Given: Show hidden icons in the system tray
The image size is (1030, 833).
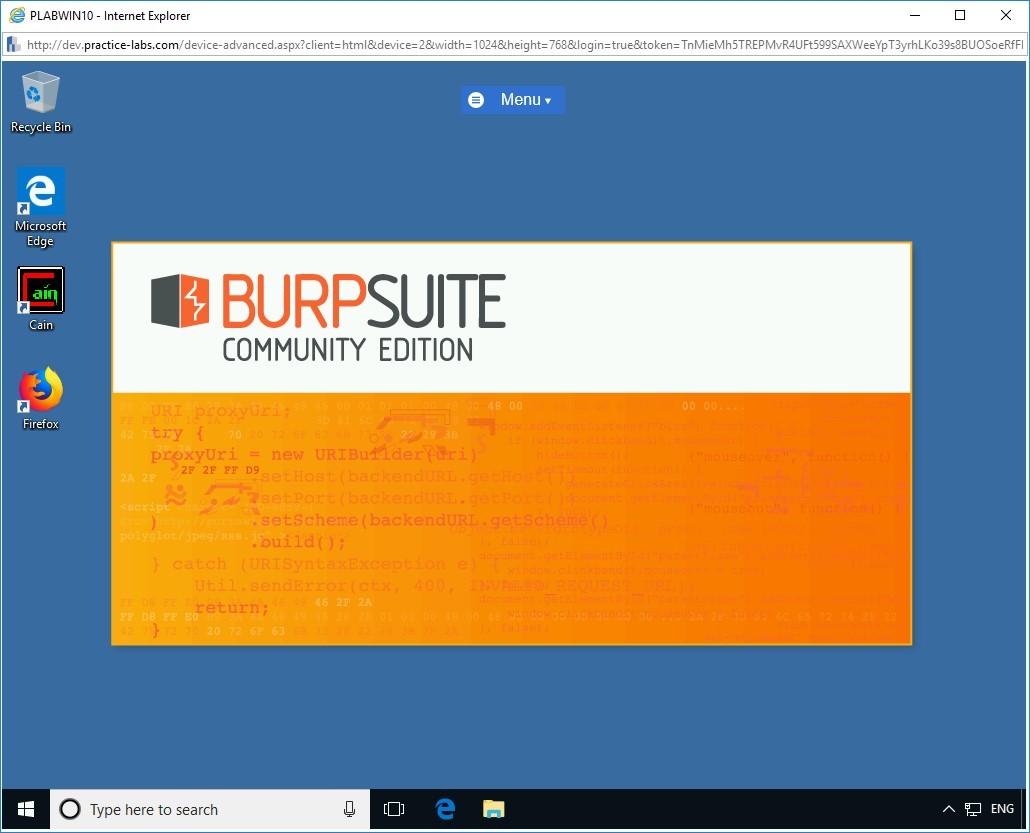Looking at the screenshot, I should pyautogui.click(x=948, y=808).
